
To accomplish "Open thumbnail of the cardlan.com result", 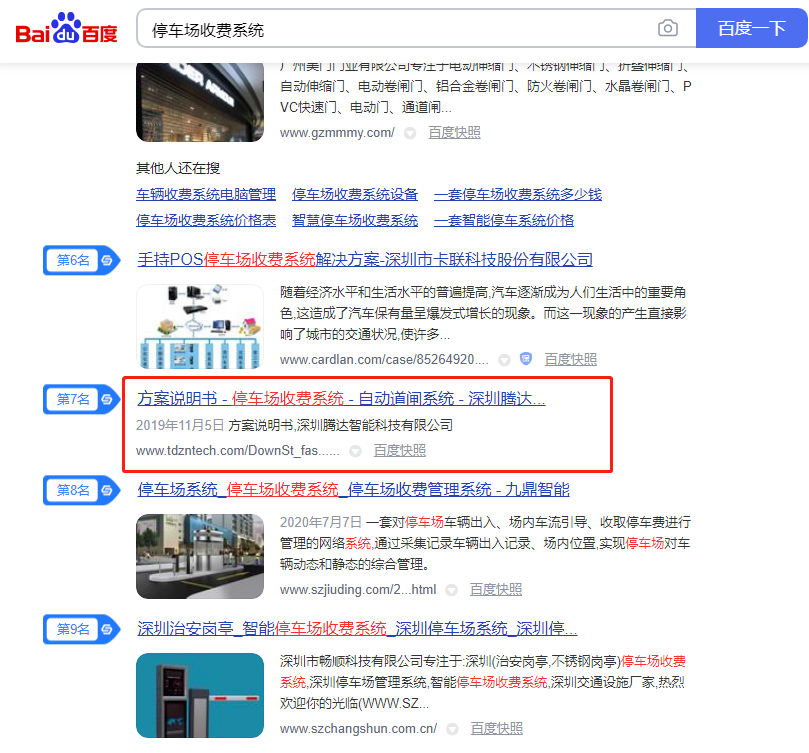I will click(x=200, y=326).
